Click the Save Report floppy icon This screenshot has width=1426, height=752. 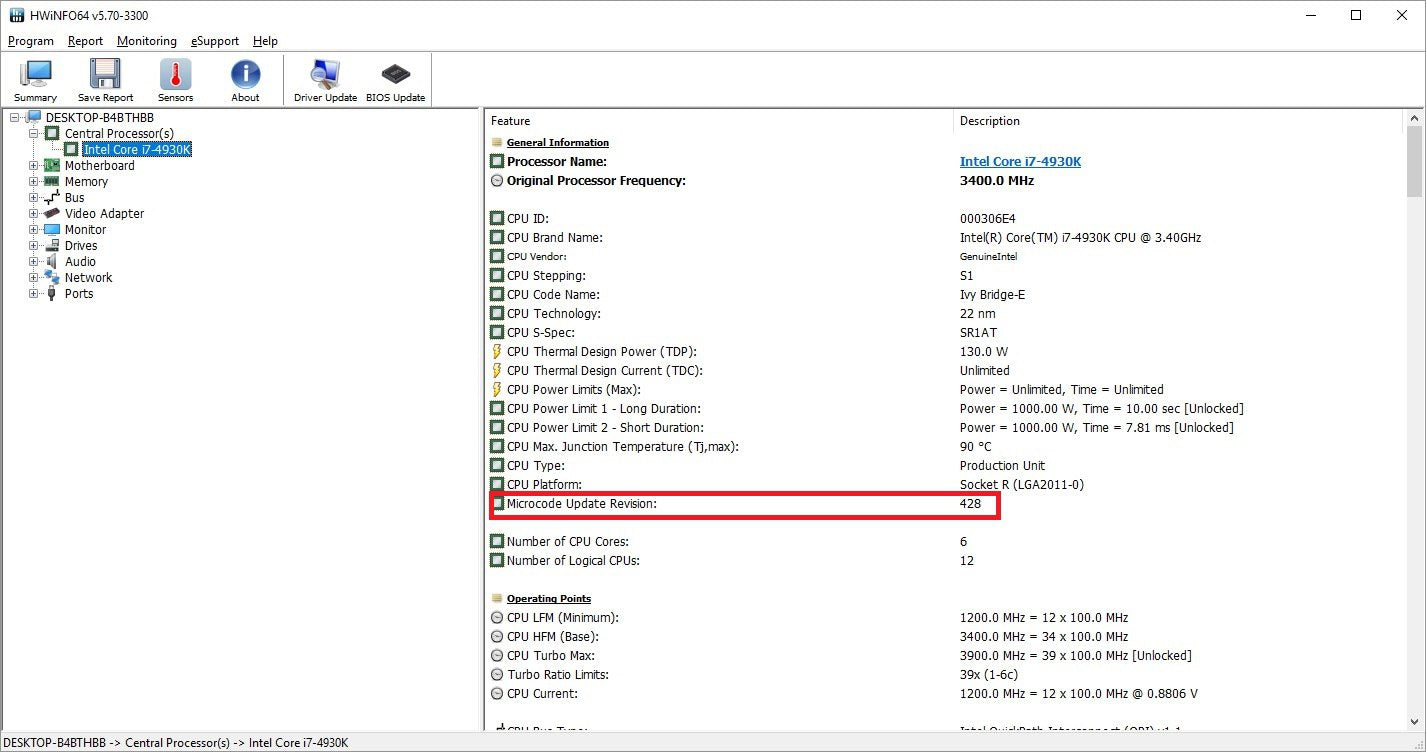point(105,80)
